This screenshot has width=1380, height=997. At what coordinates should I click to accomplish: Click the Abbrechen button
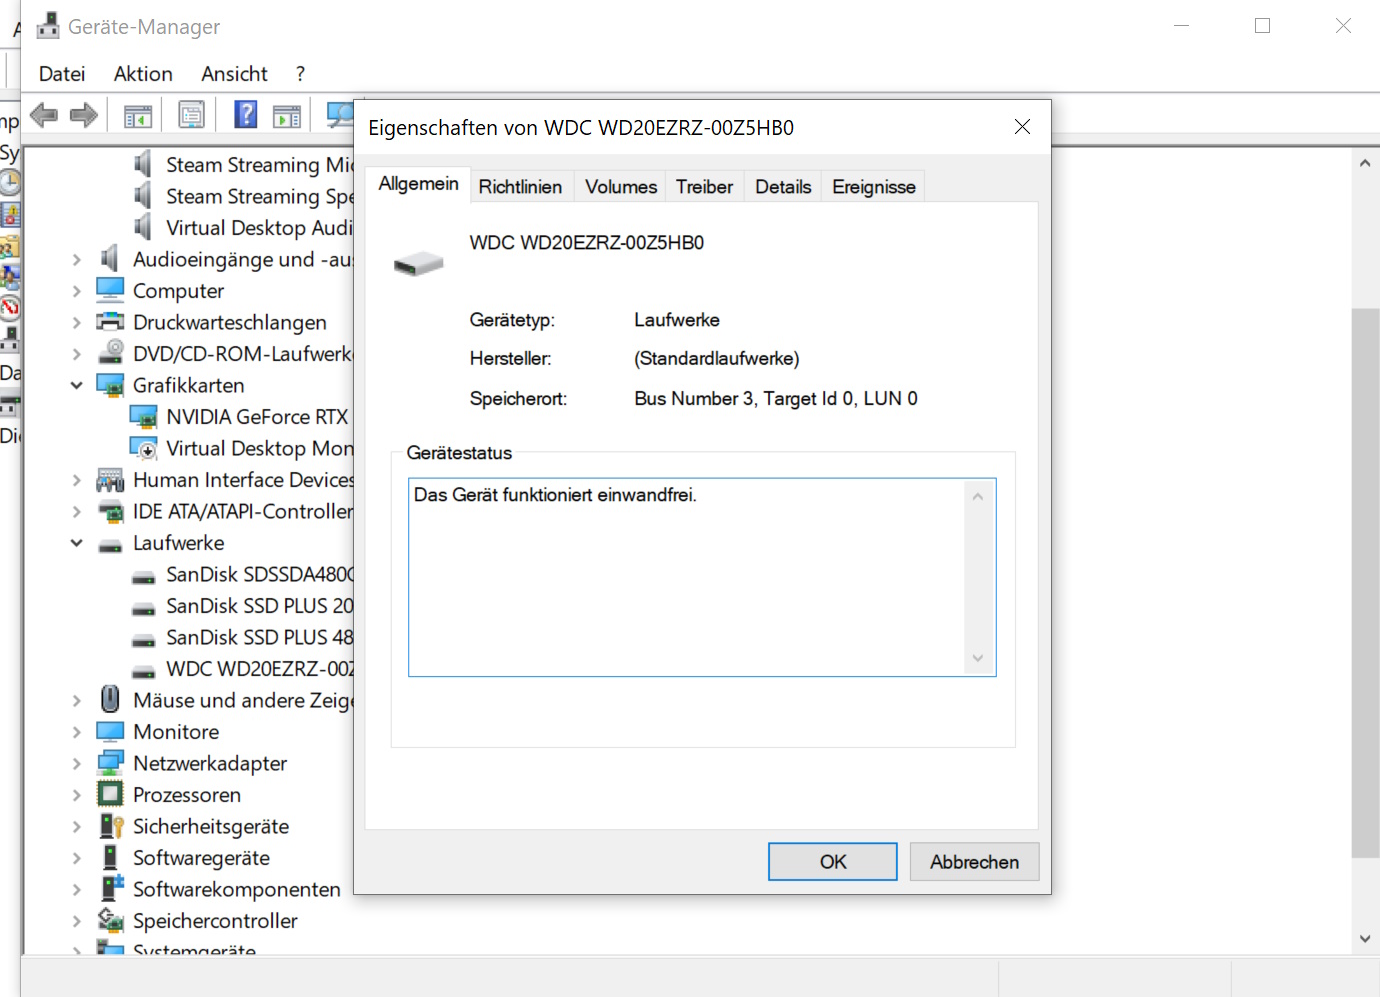[x=973, y=862]
